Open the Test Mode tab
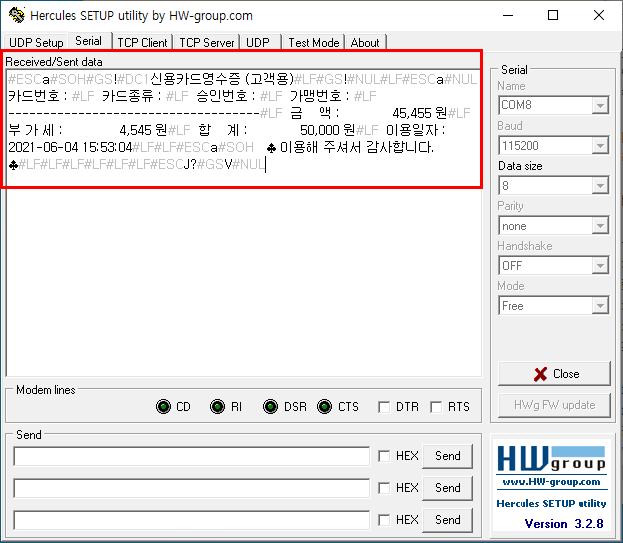Viewport: 623px width, 543px height. (x=313, y=43)
